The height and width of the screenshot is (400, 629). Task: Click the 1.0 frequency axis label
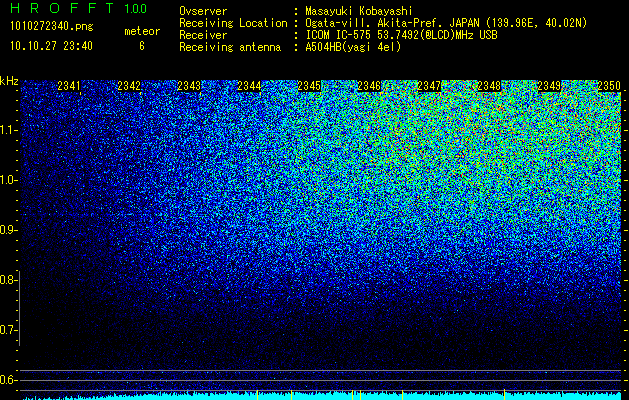pos(8,180)
